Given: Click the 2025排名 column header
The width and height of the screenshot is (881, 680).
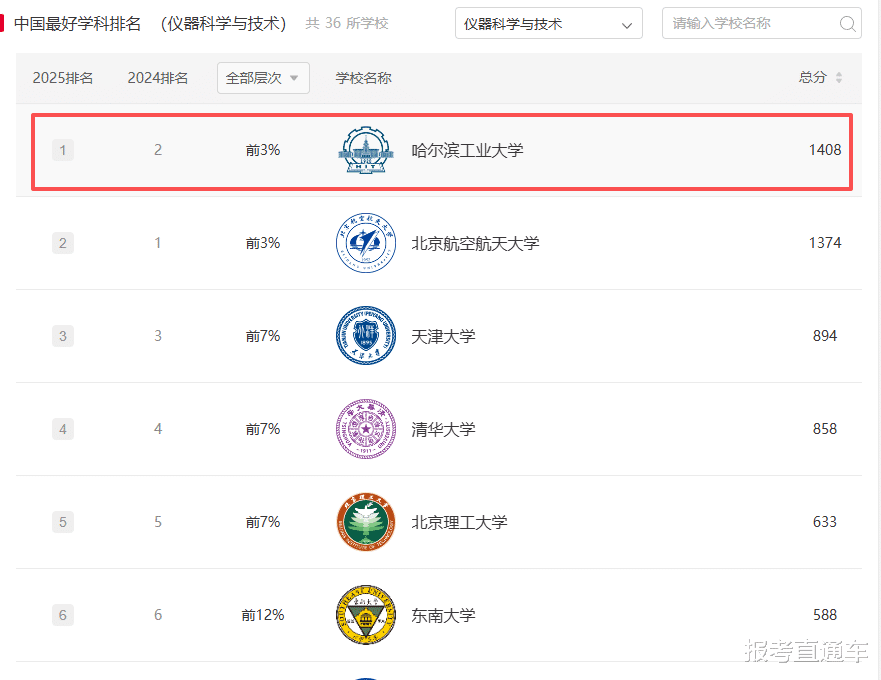Looking at the screenshot, I should click(63, 78).
